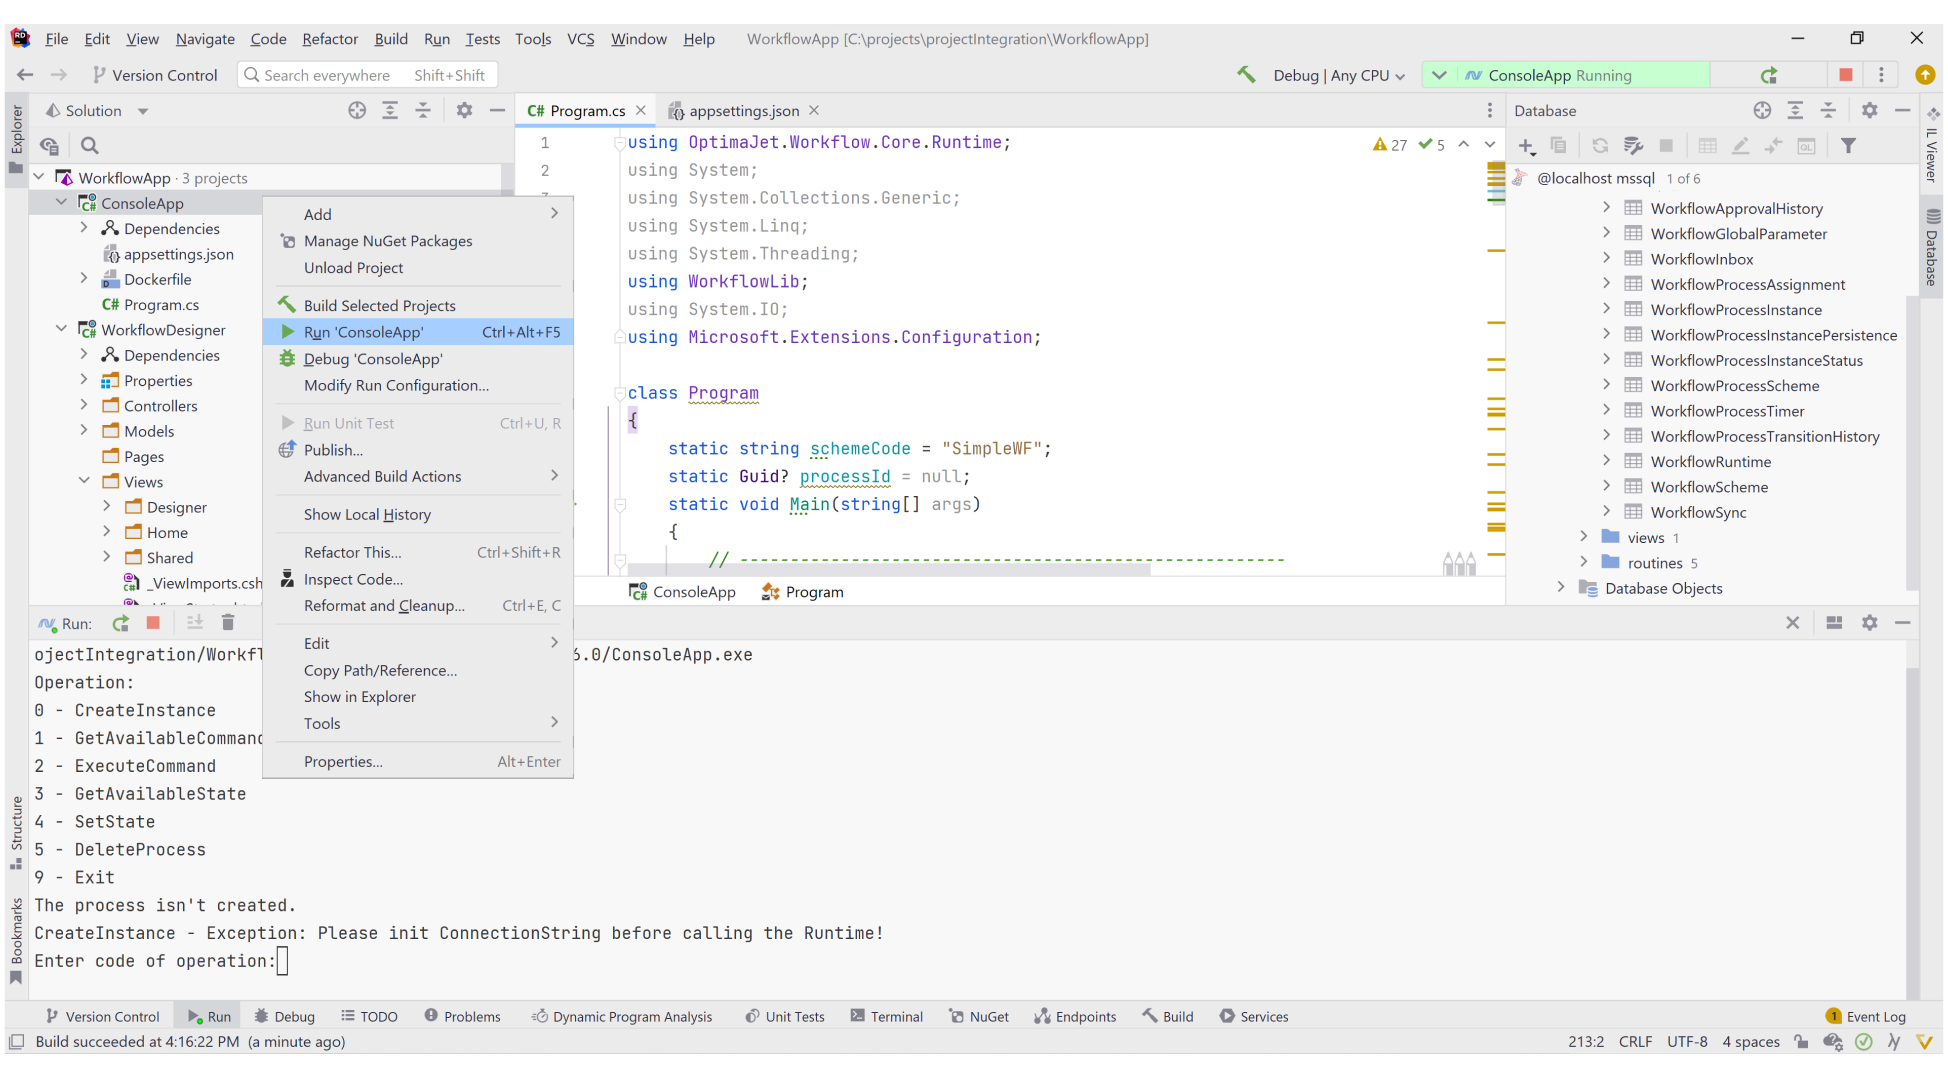Collapse the WorkflowDesigner project node
The width and height of the screenshot is (1948, 1077).
(61, 329)
